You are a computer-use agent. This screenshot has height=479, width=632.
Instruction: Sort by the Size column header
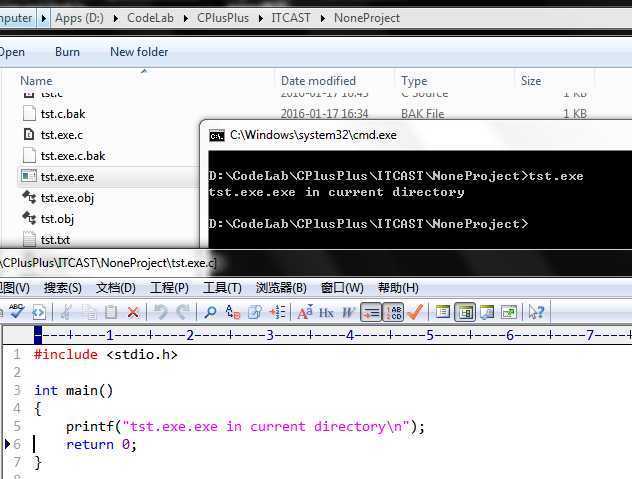click(x=531, y=81)
